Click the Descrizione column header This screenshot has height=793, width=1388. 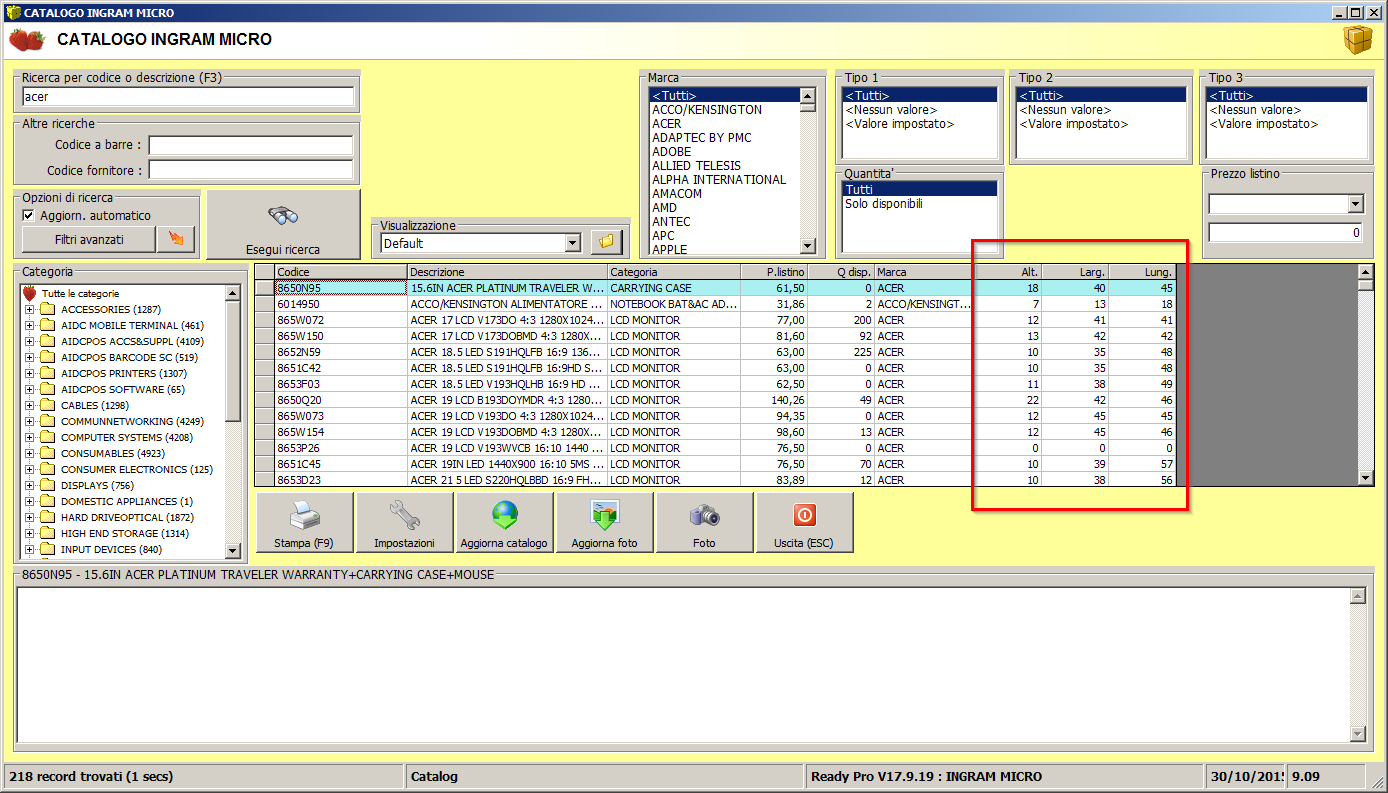pyautogui.click(x=507, y=272)
